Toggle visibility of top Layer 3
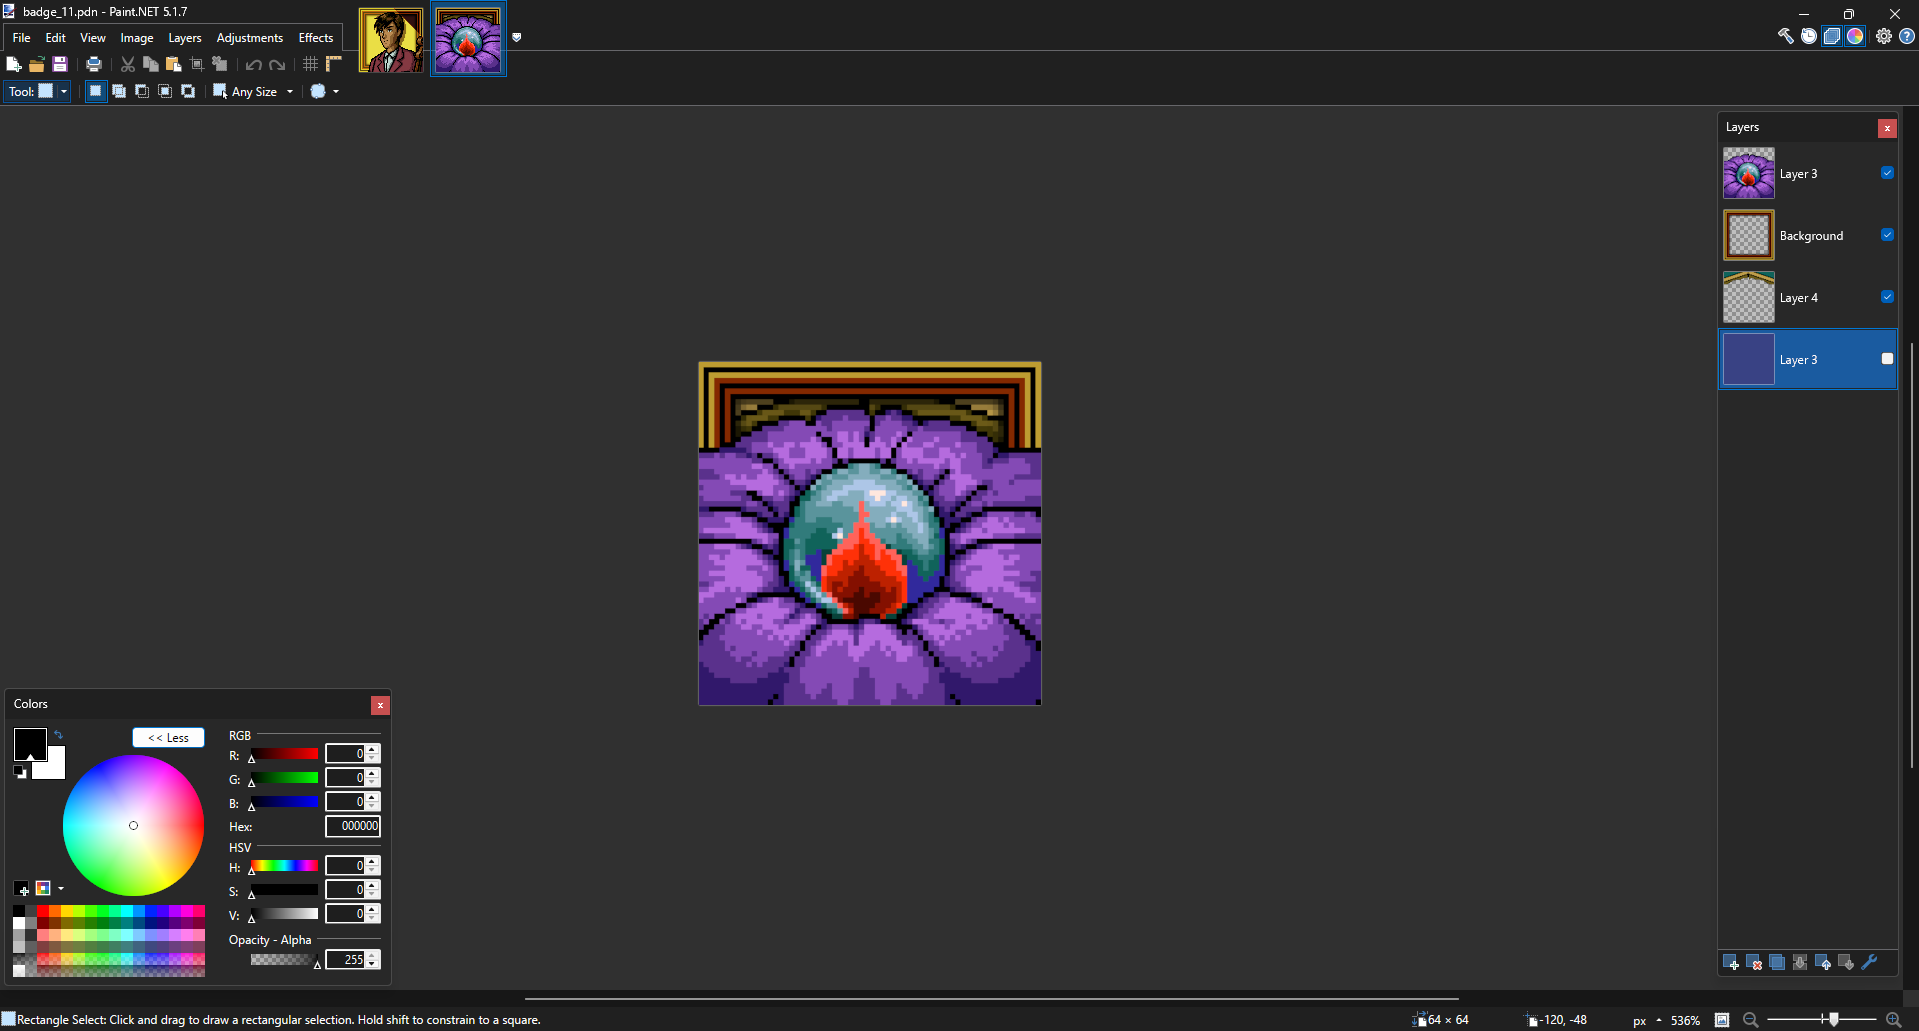 tap(1887, 173)
